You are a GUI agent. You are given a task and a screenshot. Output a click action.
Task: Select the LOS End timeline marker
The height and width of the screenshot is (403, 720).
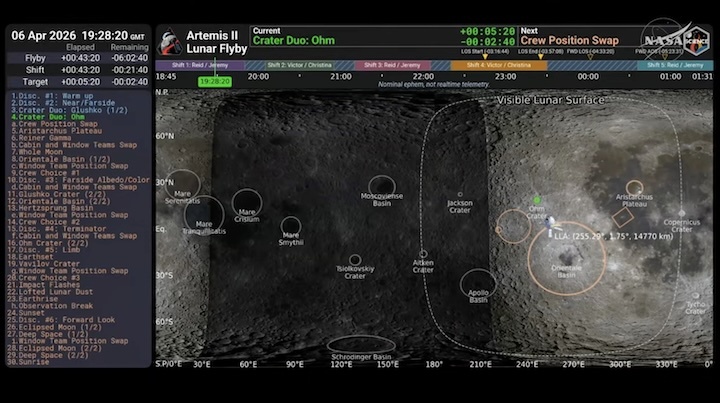540,56
